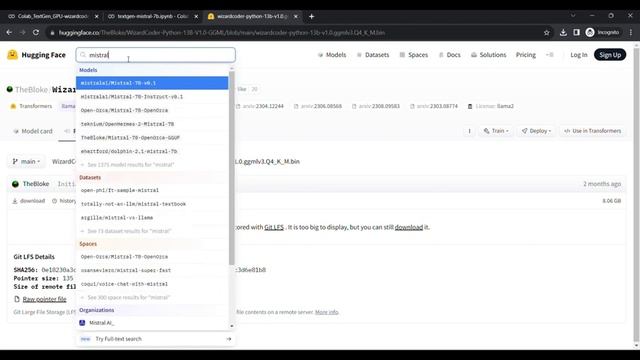Close the Colab_TextGen_GPU tab
Image resolution: width=640 pixels, height=360 pixels.
point(96,16)
